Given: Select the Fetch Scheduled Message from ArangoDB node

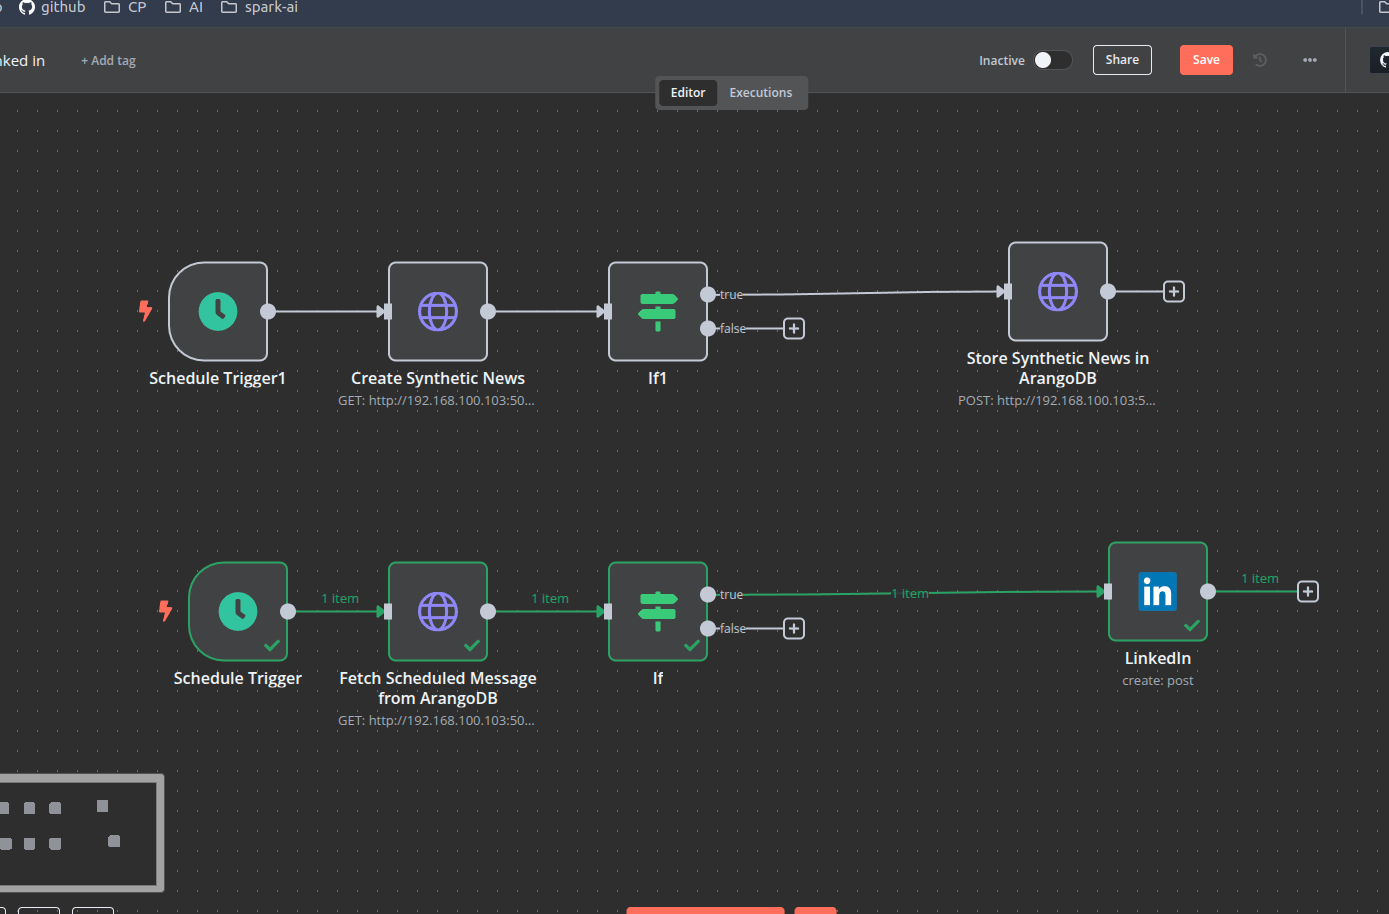Looking at the screenshot, I should [x=438, y=611].
